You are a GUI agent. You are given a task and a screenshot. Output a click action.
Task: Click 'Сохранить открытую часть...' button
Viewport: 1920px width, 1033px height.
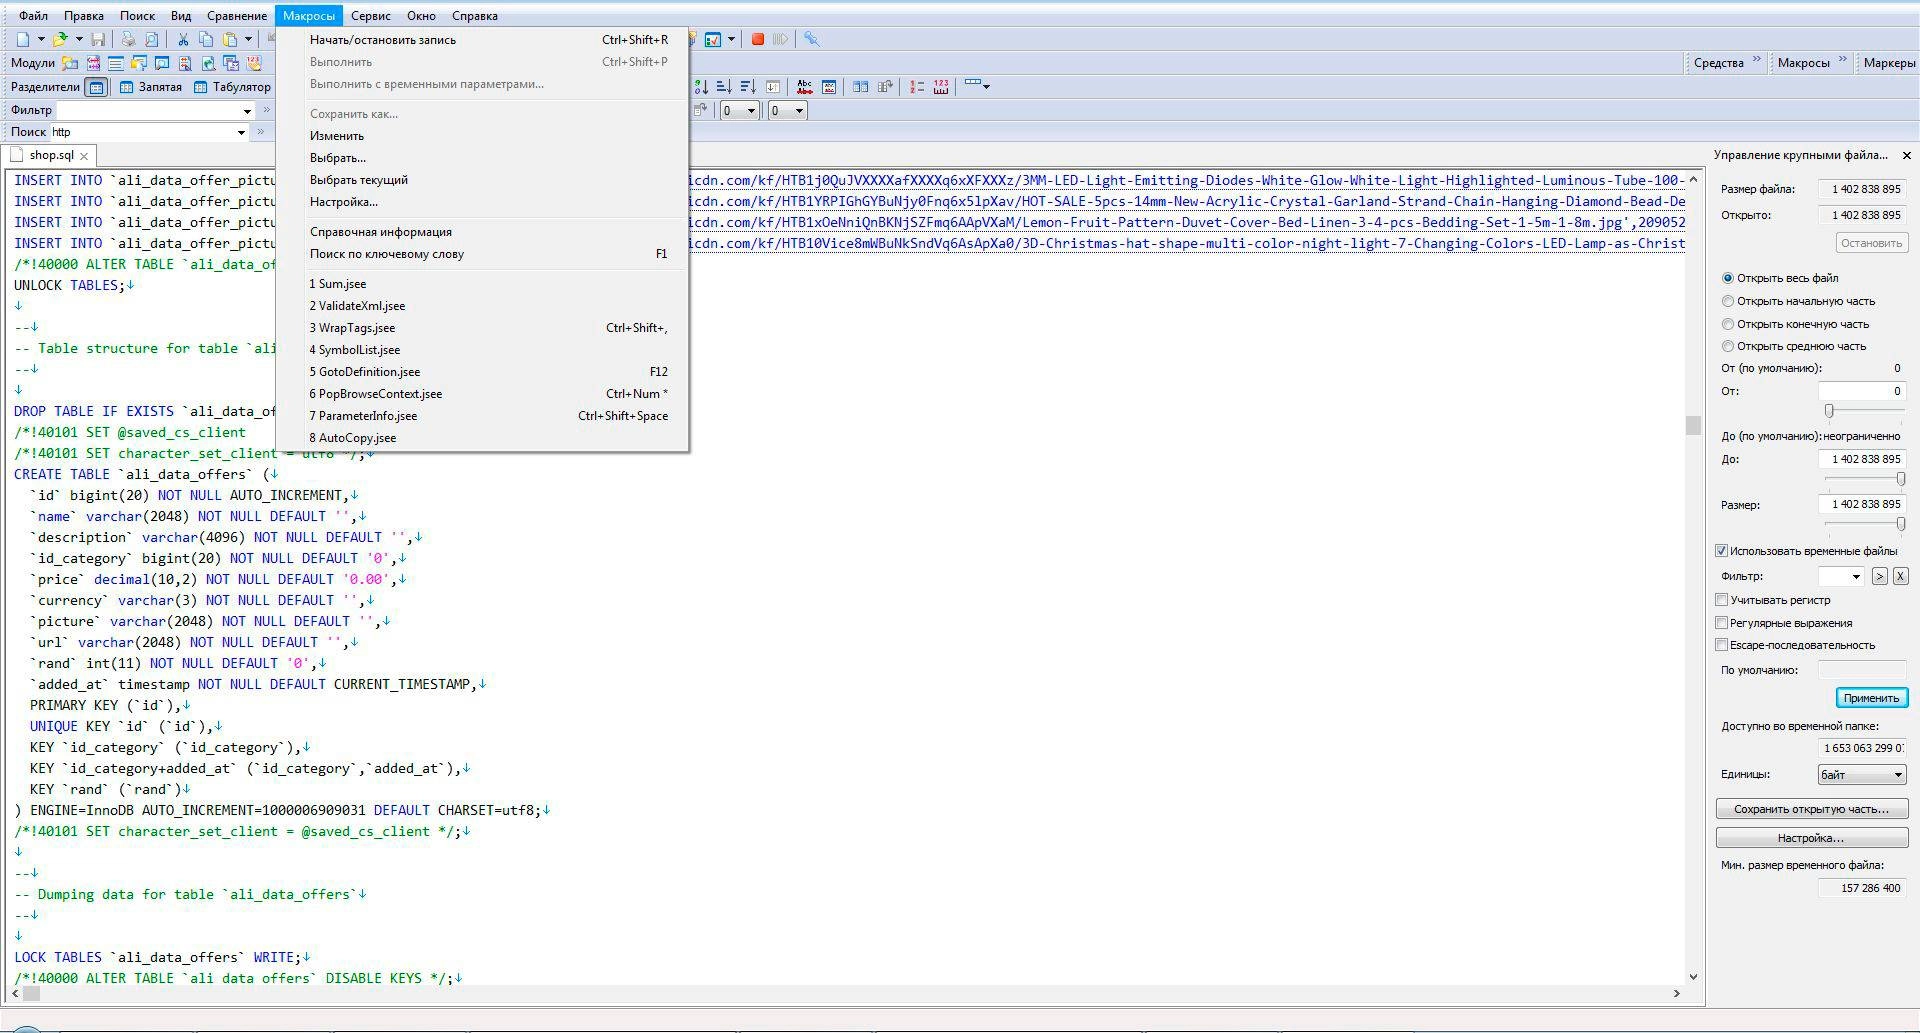1812,809
